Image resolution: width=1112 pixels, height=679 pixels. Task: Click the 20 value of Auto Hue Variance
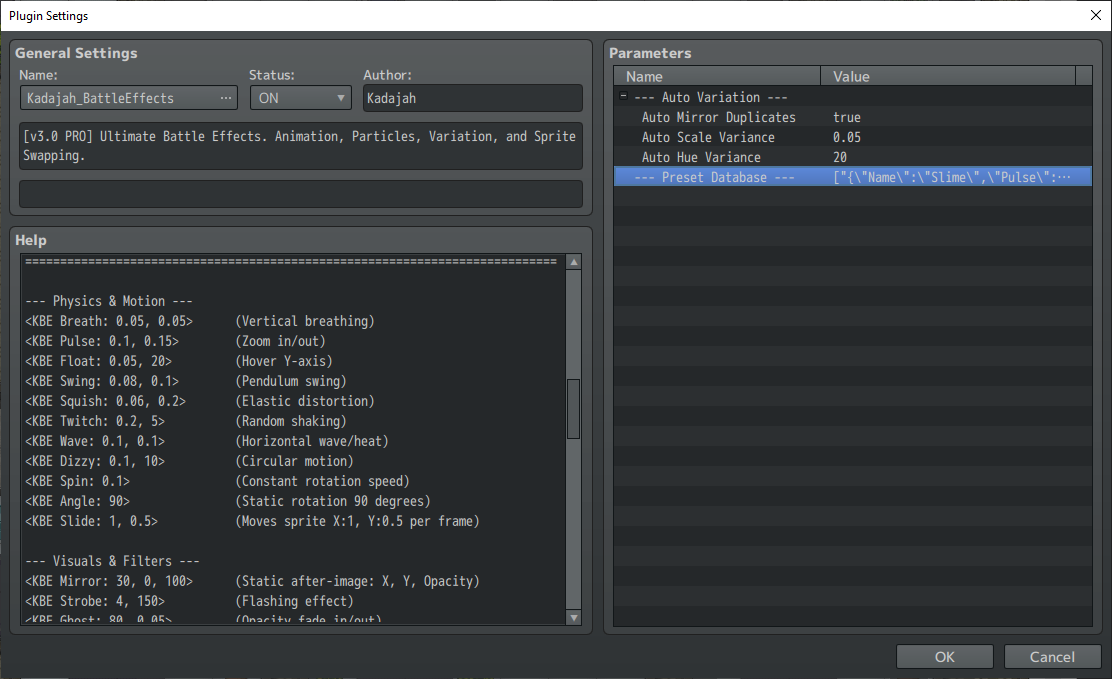click(x=840, y=157)
